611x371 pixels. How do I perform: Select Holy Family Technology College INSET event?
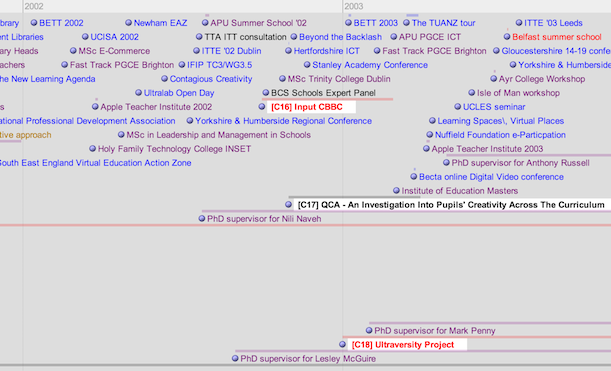[x=174, y=149]
